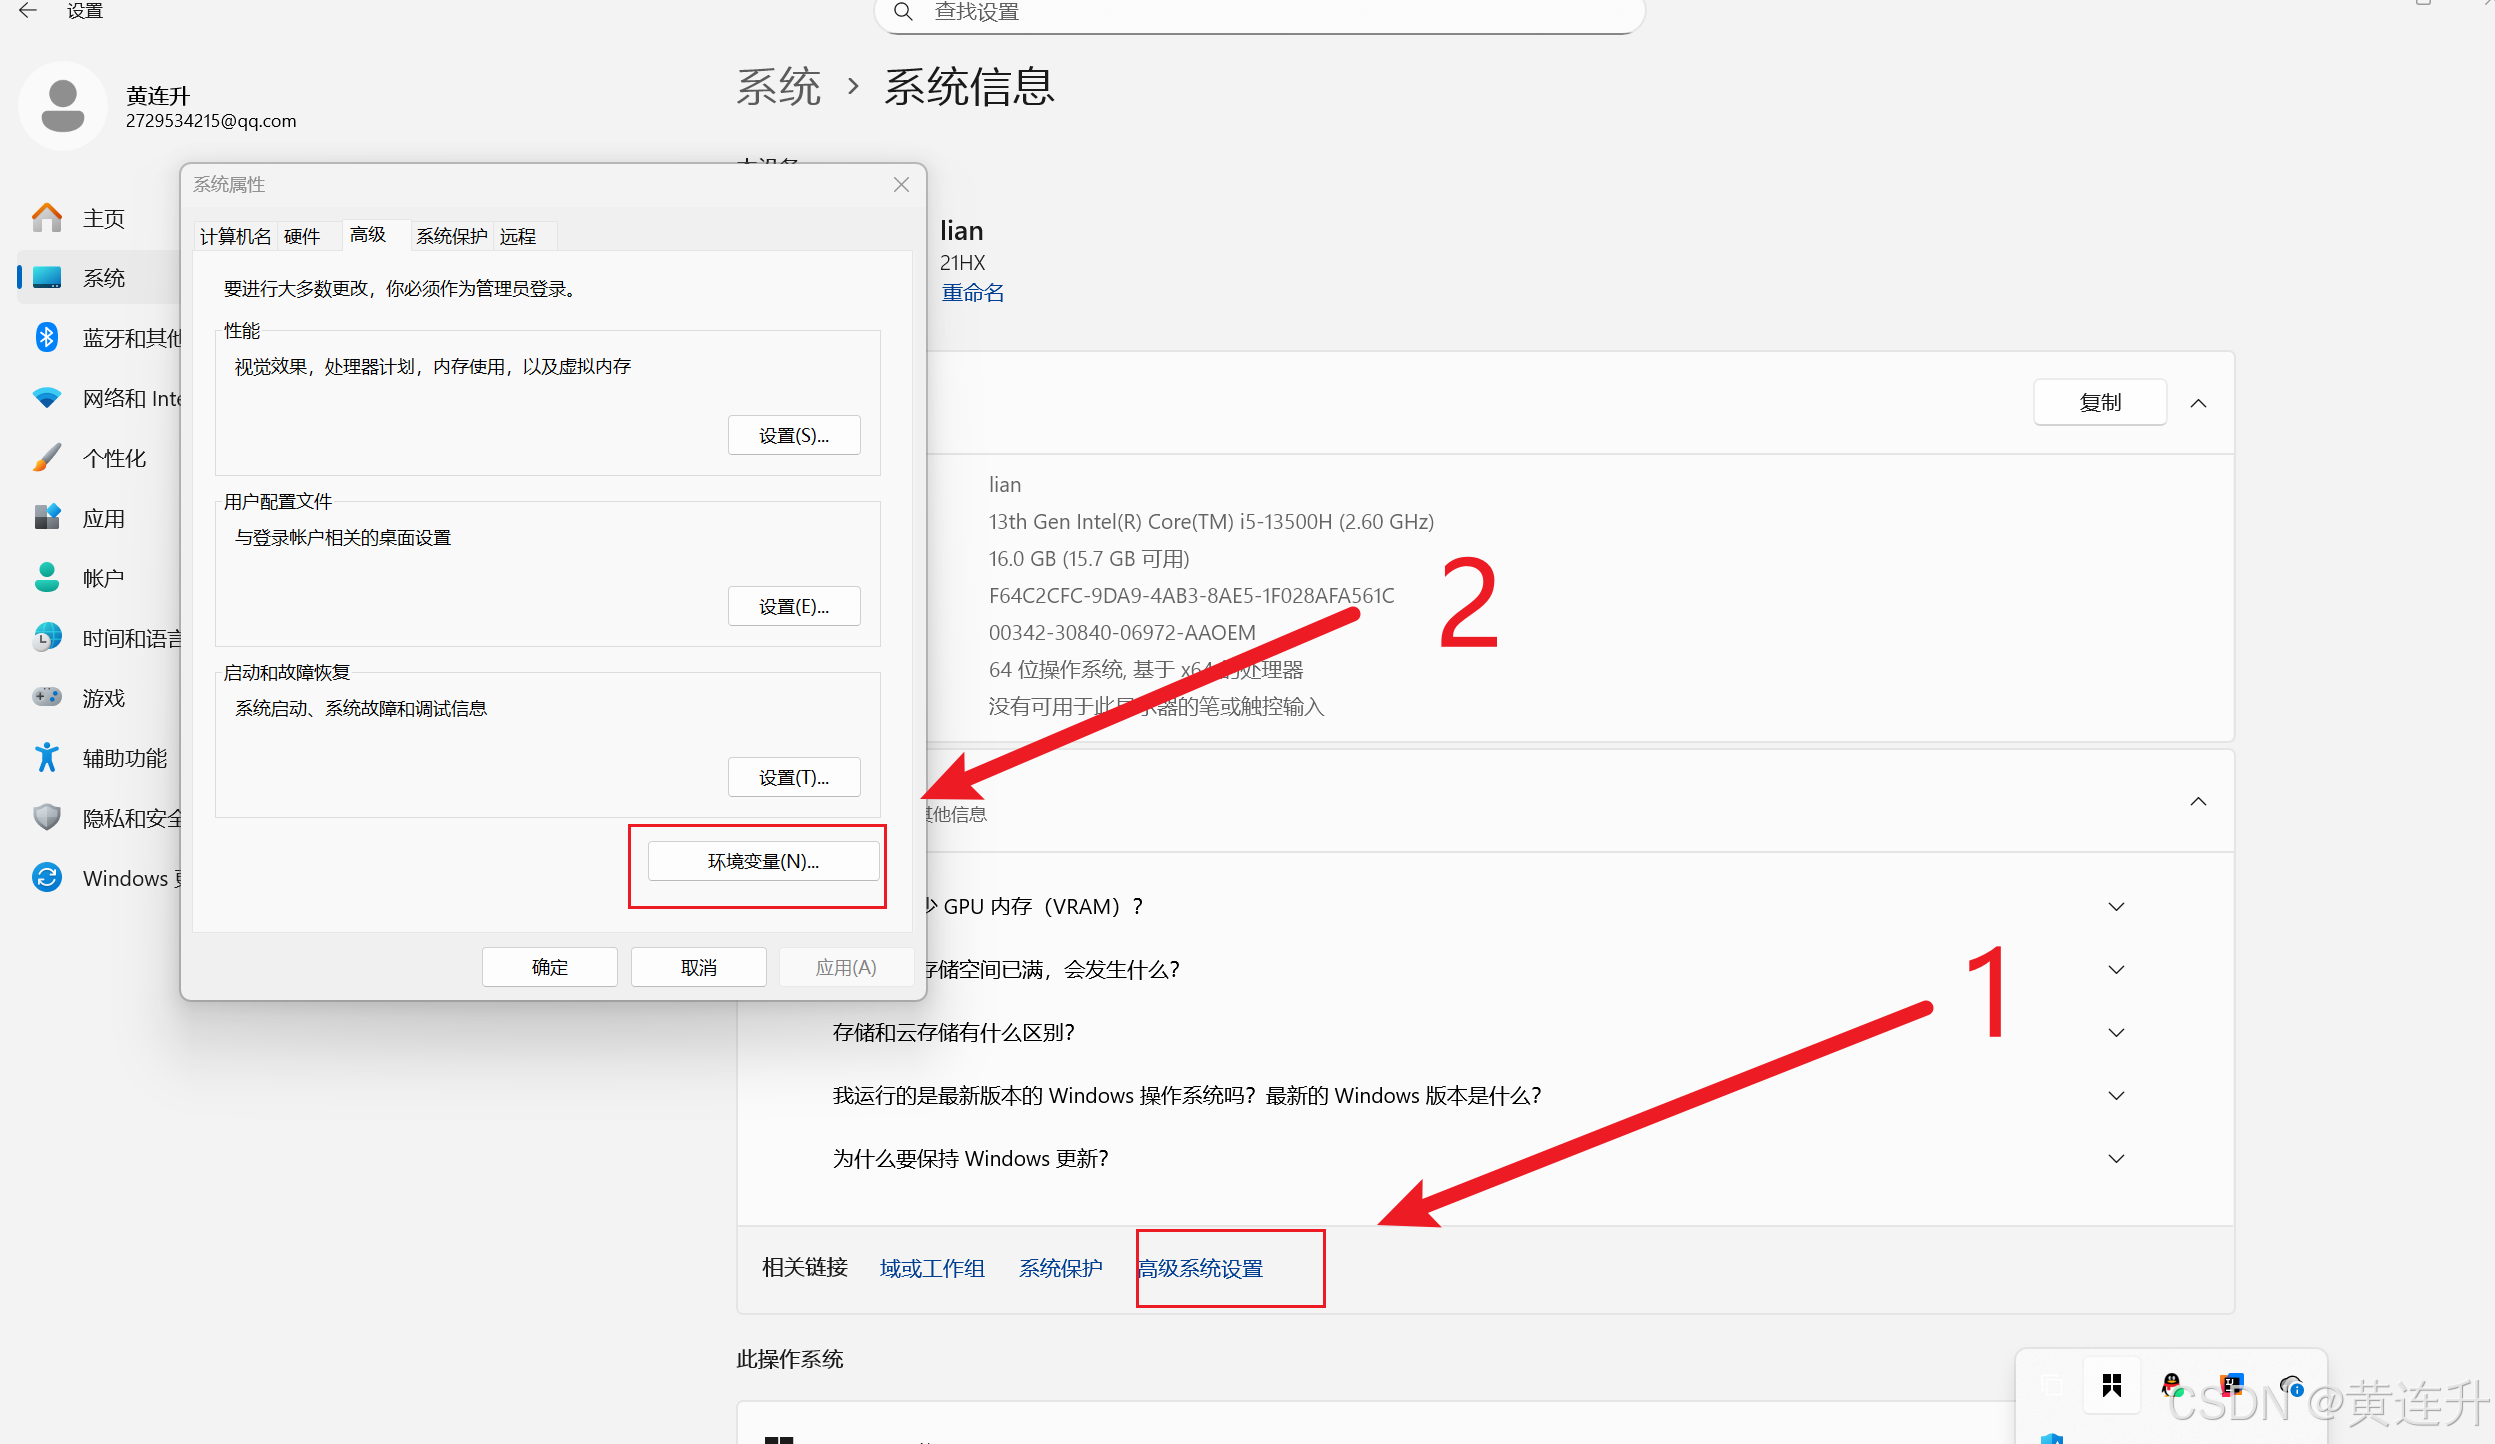
Task: Click the text 要进行大多数更改，你必须作为管理员登录。
Action: (x=400, y=289)
